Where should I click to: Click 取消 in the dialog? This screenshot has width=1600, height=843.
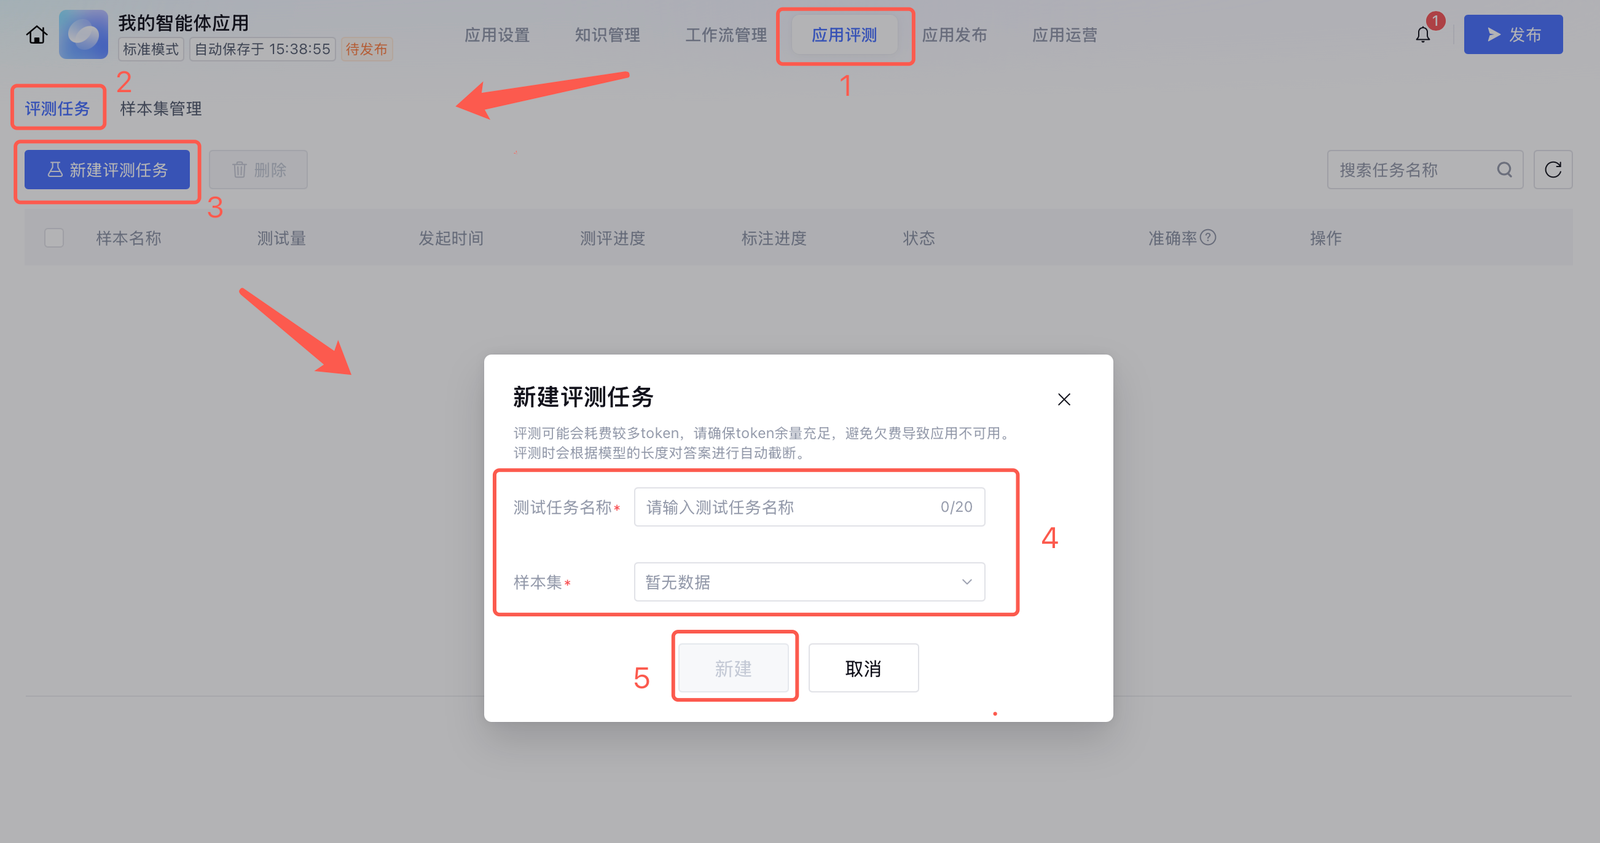point(863,668)
